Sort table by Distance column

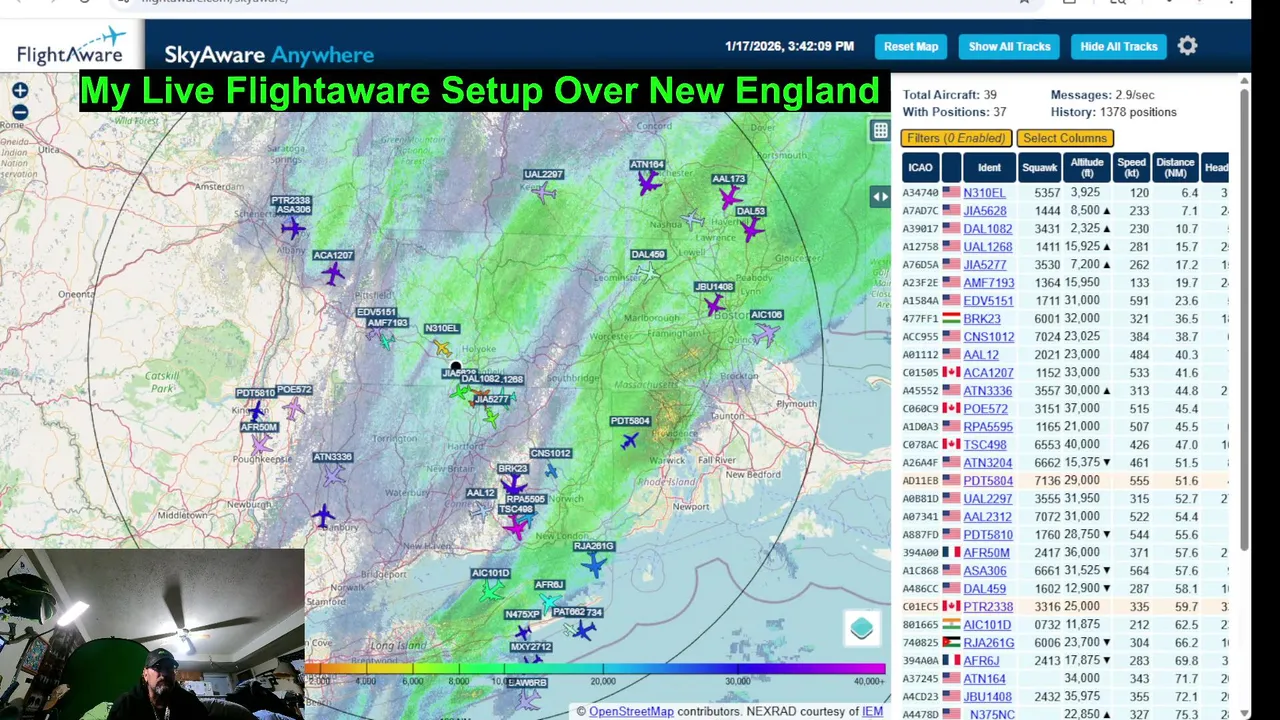(1175, 168)
